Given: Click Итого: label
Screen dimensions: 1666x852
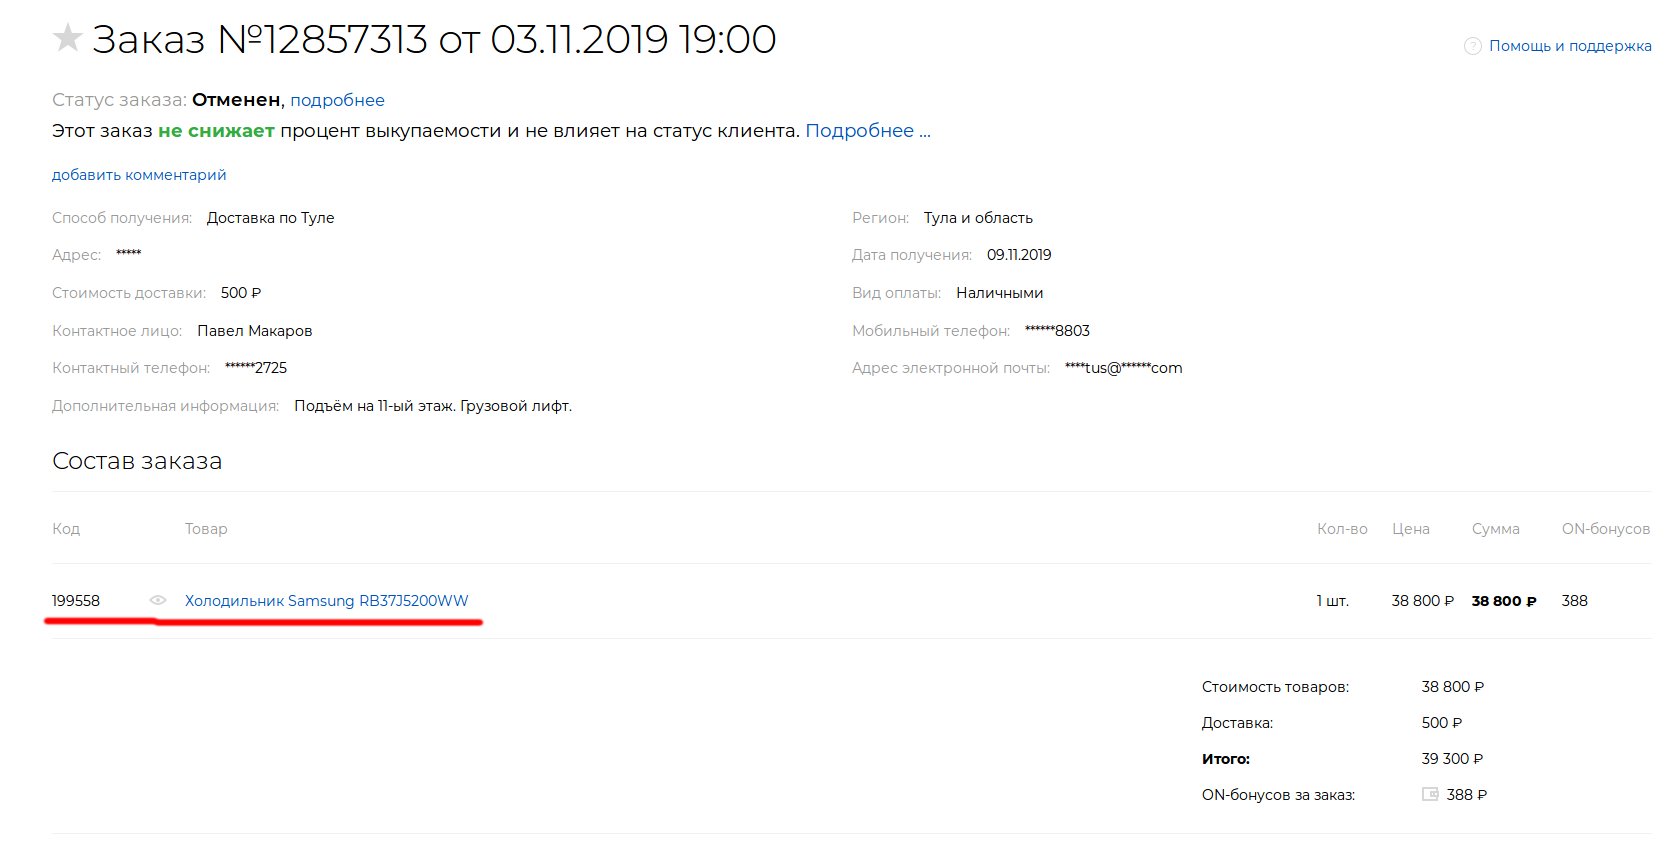Looking at the screenshot, I should 1226,759.
